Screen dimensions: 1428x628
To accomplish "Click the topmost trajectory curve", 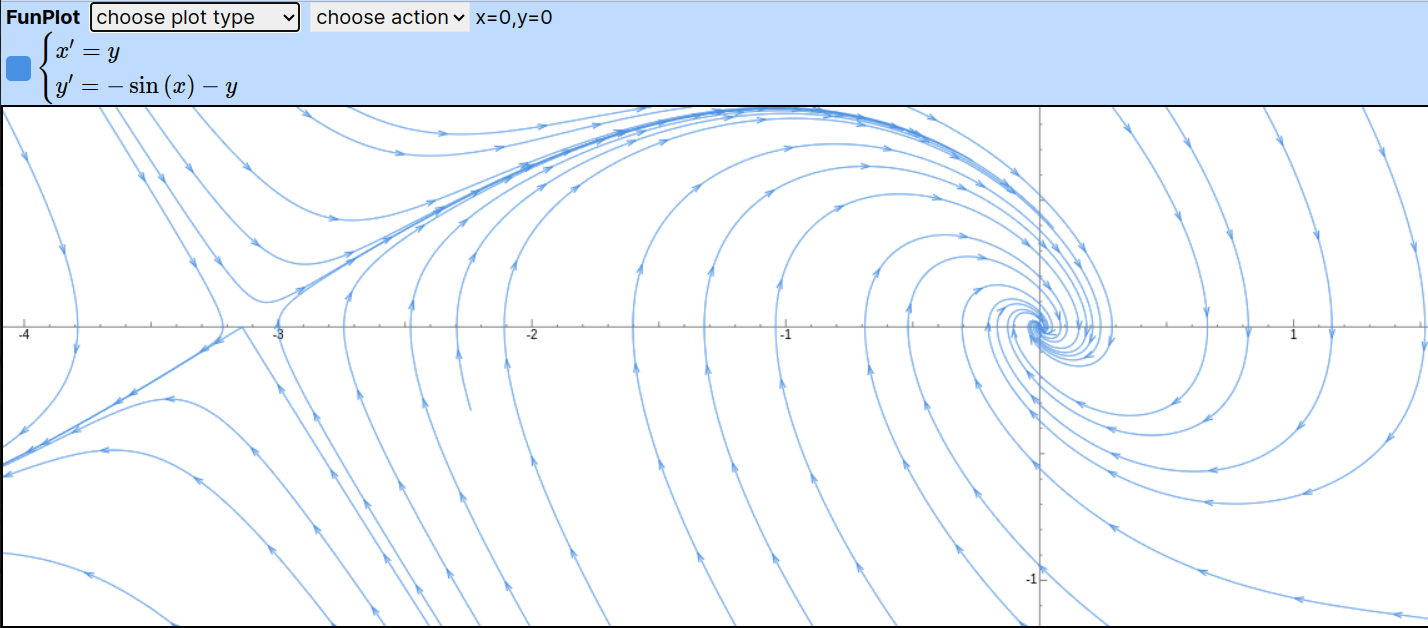I will click(760, 113).
